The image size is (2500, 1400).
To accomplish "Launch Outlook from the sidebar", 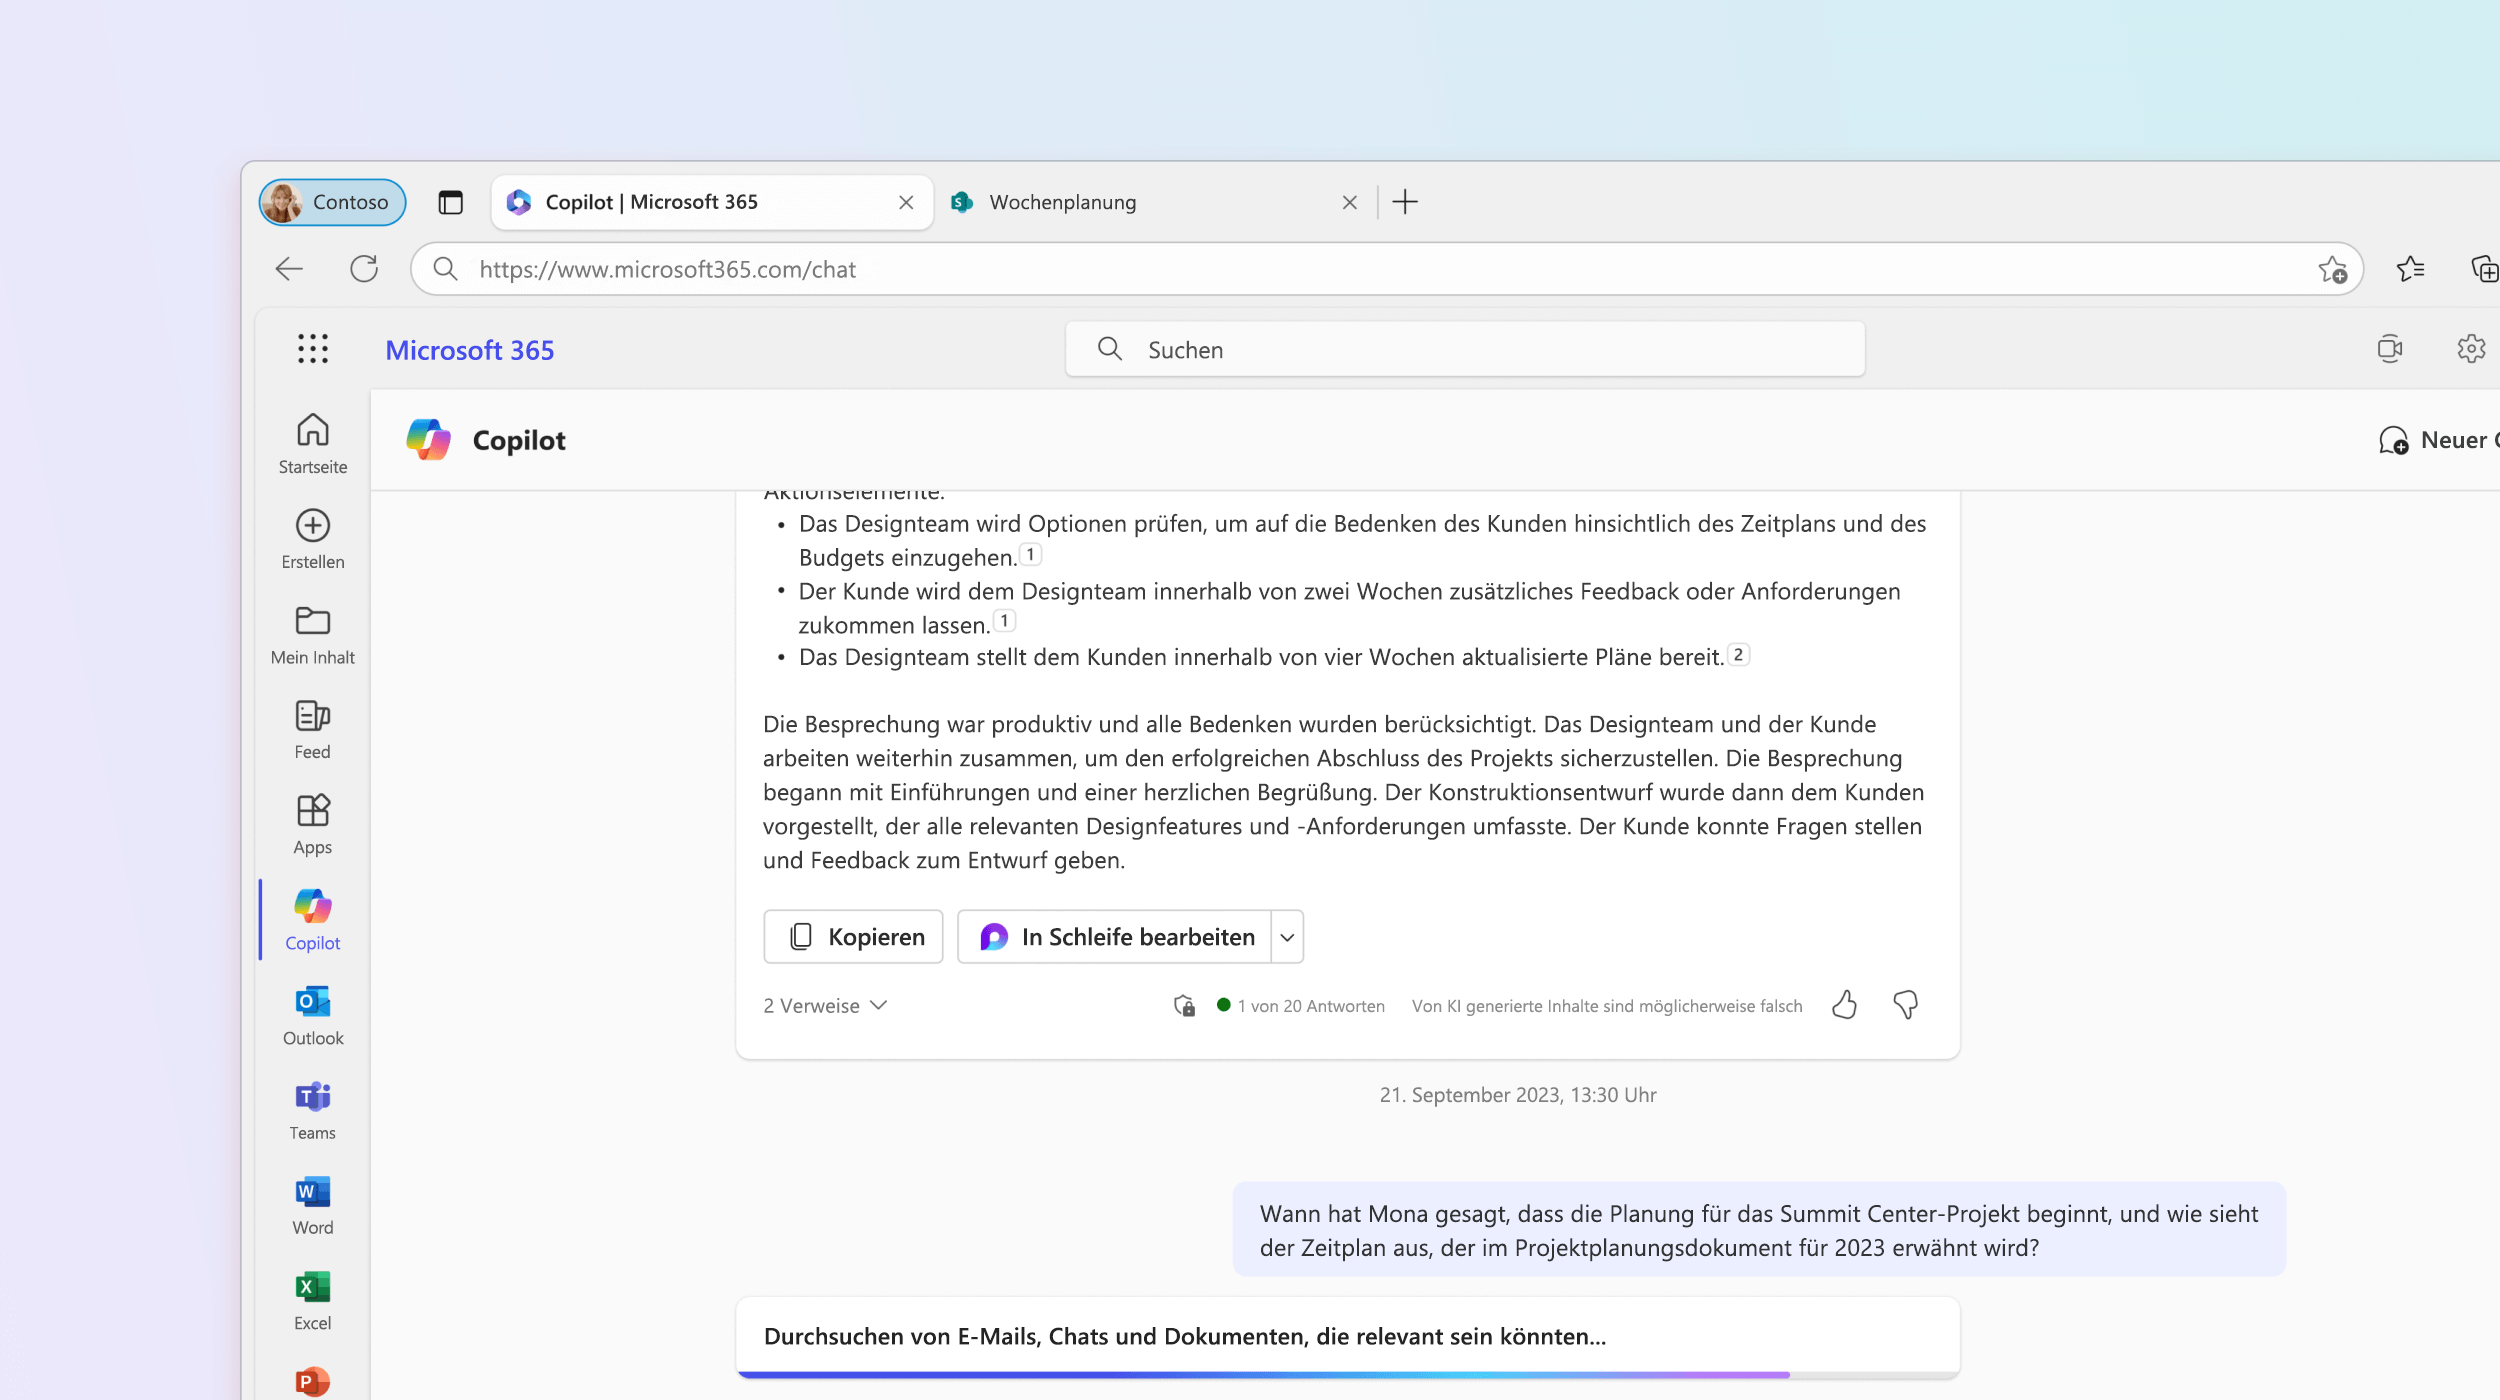I will (x=313, y=1016).
